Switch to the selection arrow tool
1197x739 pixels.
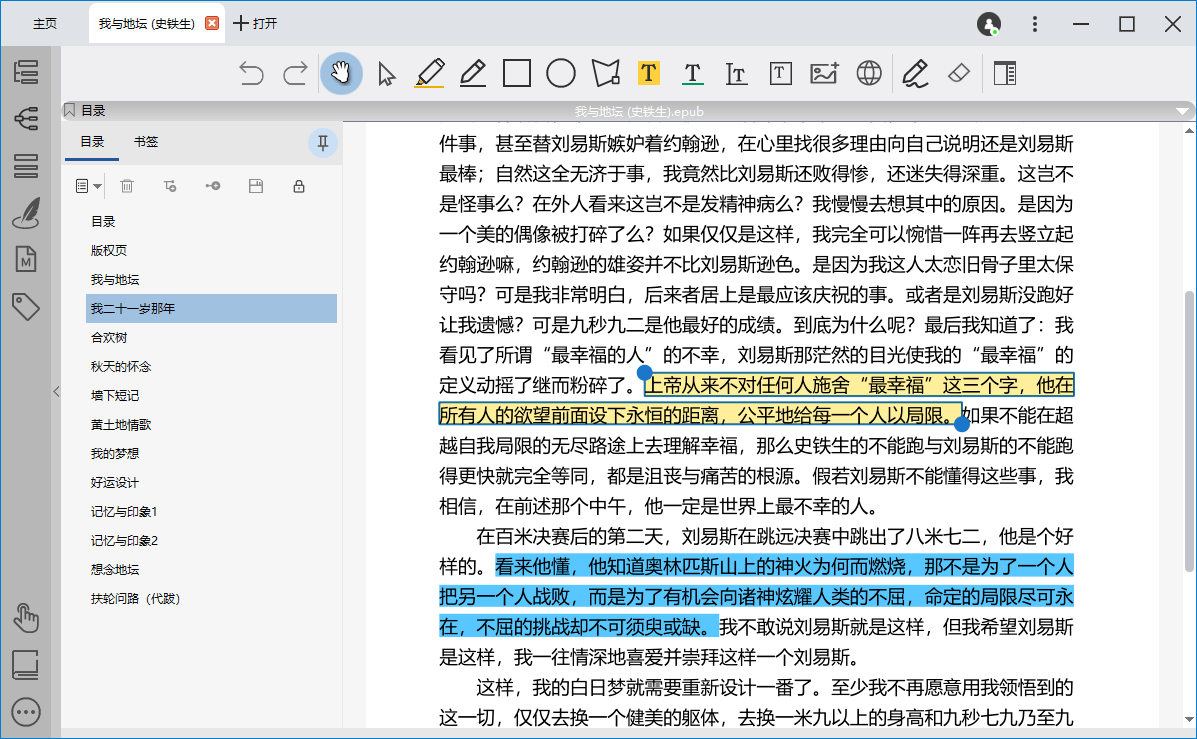coord(385,73)
